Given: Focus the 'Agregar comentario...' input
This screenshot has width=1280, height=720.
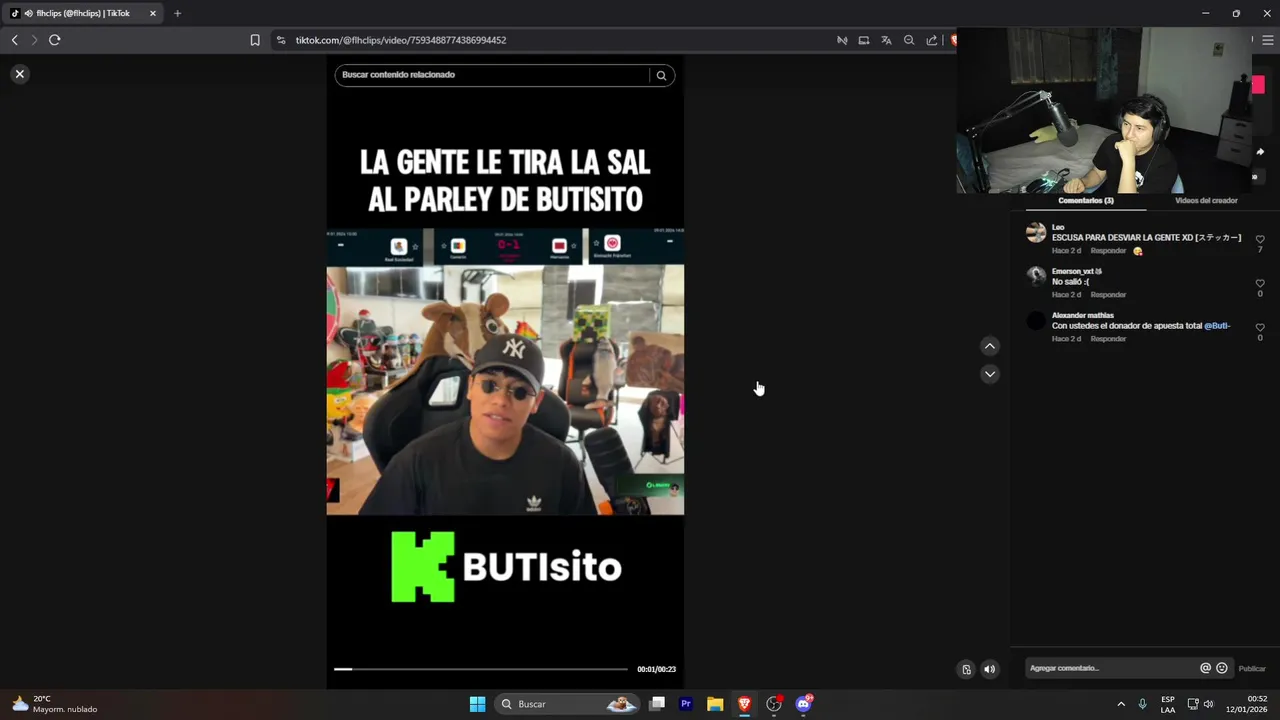Looking at the screenshot, I should pyautogui.click(x=1110, y=668).
